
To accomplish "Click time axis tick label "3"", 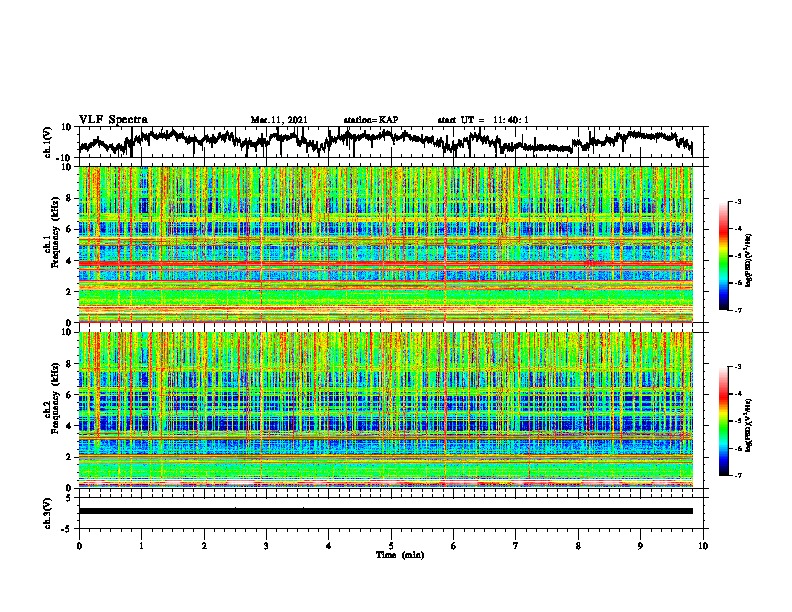I will point(266,546).
